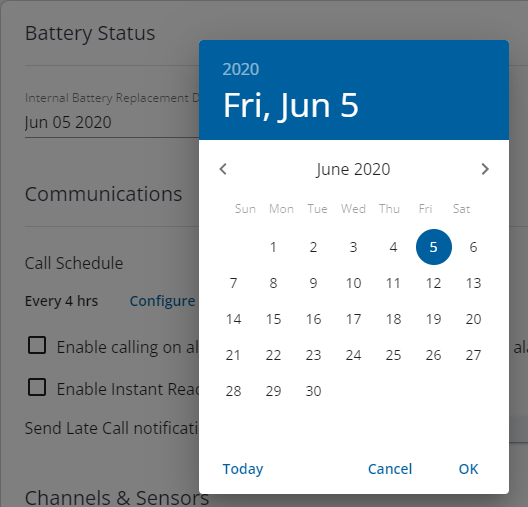Image resolution: width=528 pixels, height=507 pixels.
Task: Pick Saturday June 13
Action: (x=473, y=283)
